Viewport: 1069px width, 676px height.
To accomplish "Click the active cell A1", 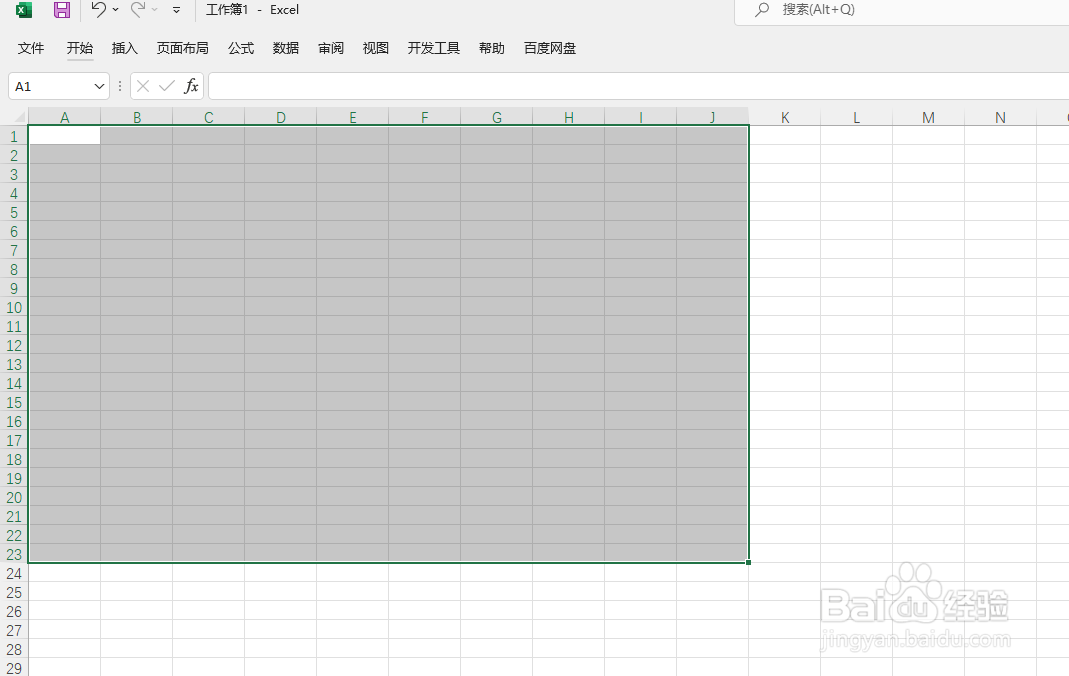I will tap(65, 136).
